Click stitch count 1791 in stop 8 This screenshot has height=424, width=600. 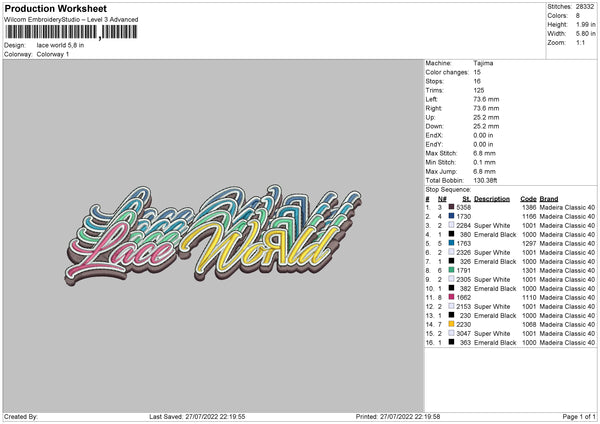463,271
